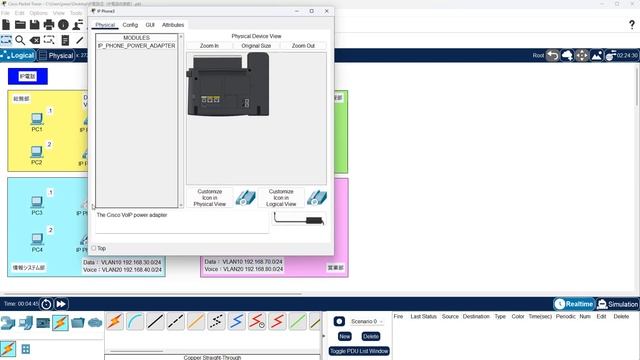Viewport: 640px width, 360px height.
Task: Pick the Serial DTE red zigzag cable
Action: pyautogui.click(x=278, y=322)
